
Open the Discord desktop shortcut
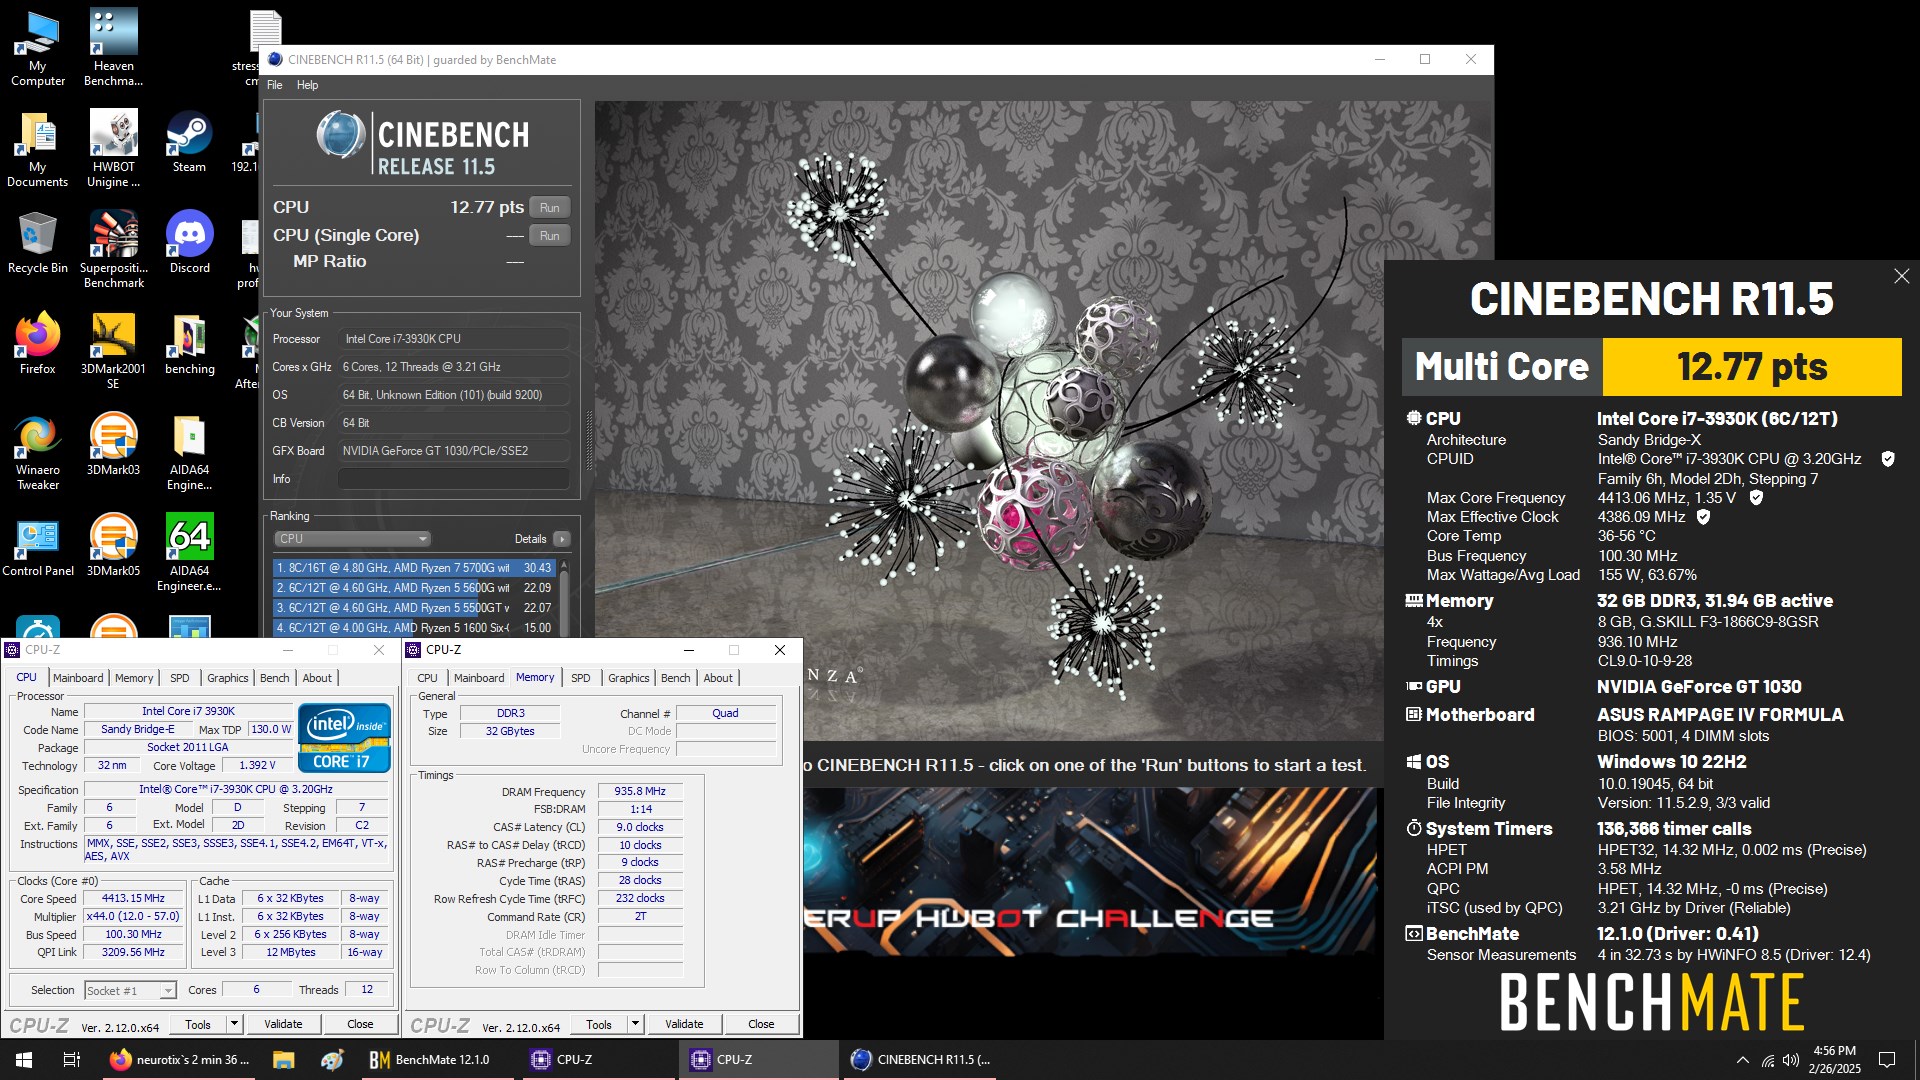(x=189, y=242)
